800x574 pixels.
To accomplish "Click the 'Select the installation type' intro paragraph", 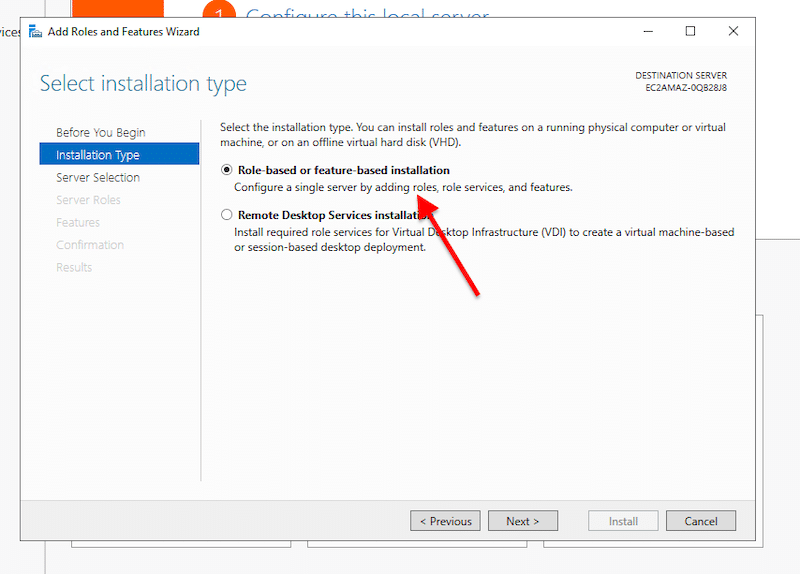I will (x=473, y=135).
